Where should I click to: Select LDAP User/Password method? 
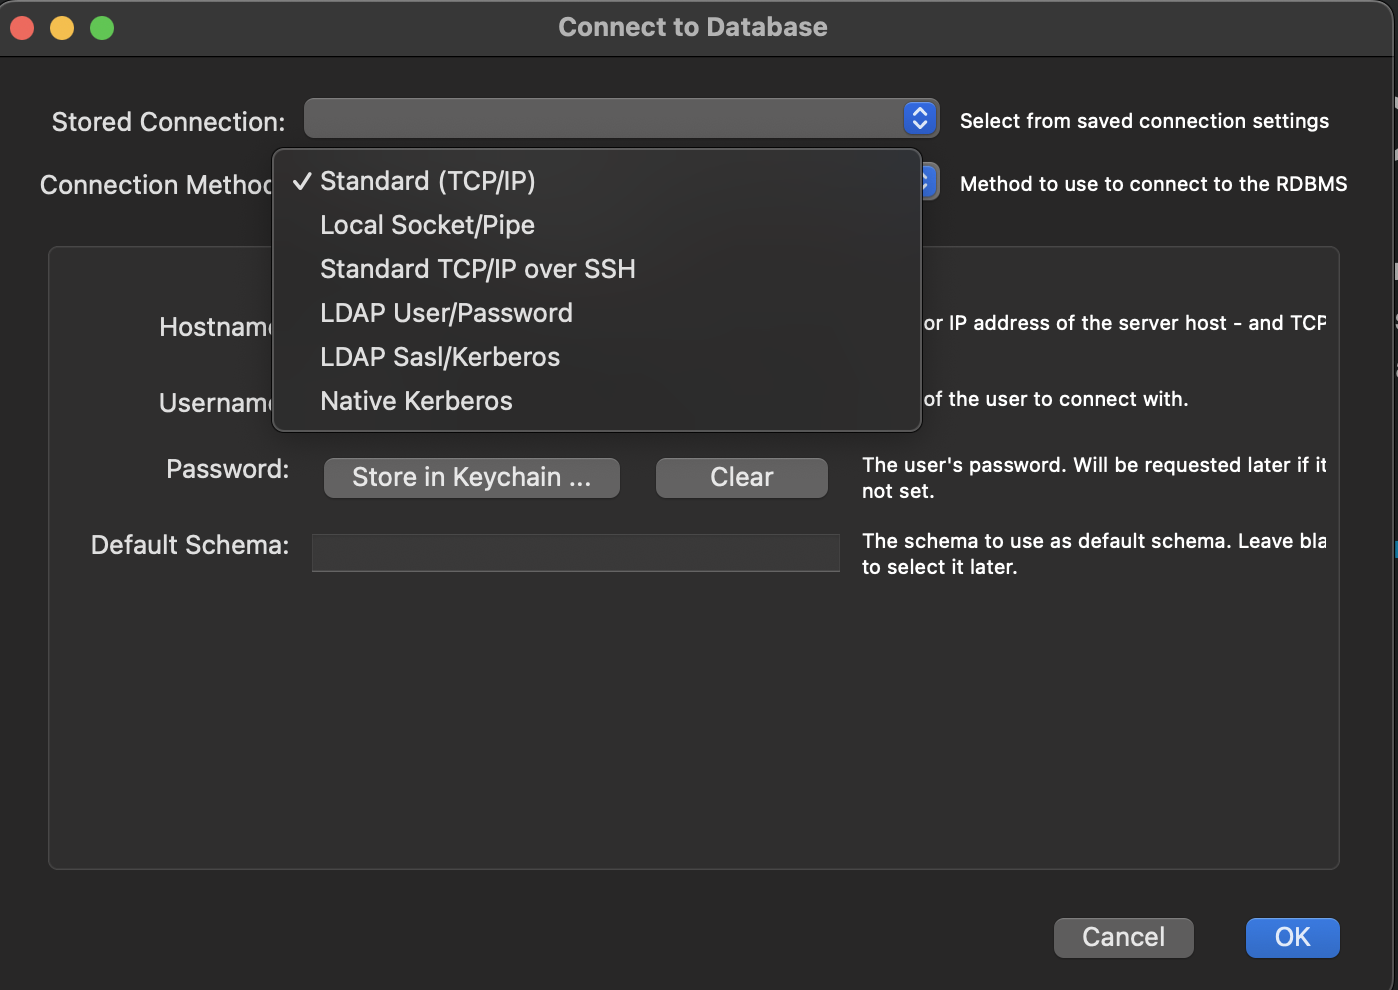(446, 313)
